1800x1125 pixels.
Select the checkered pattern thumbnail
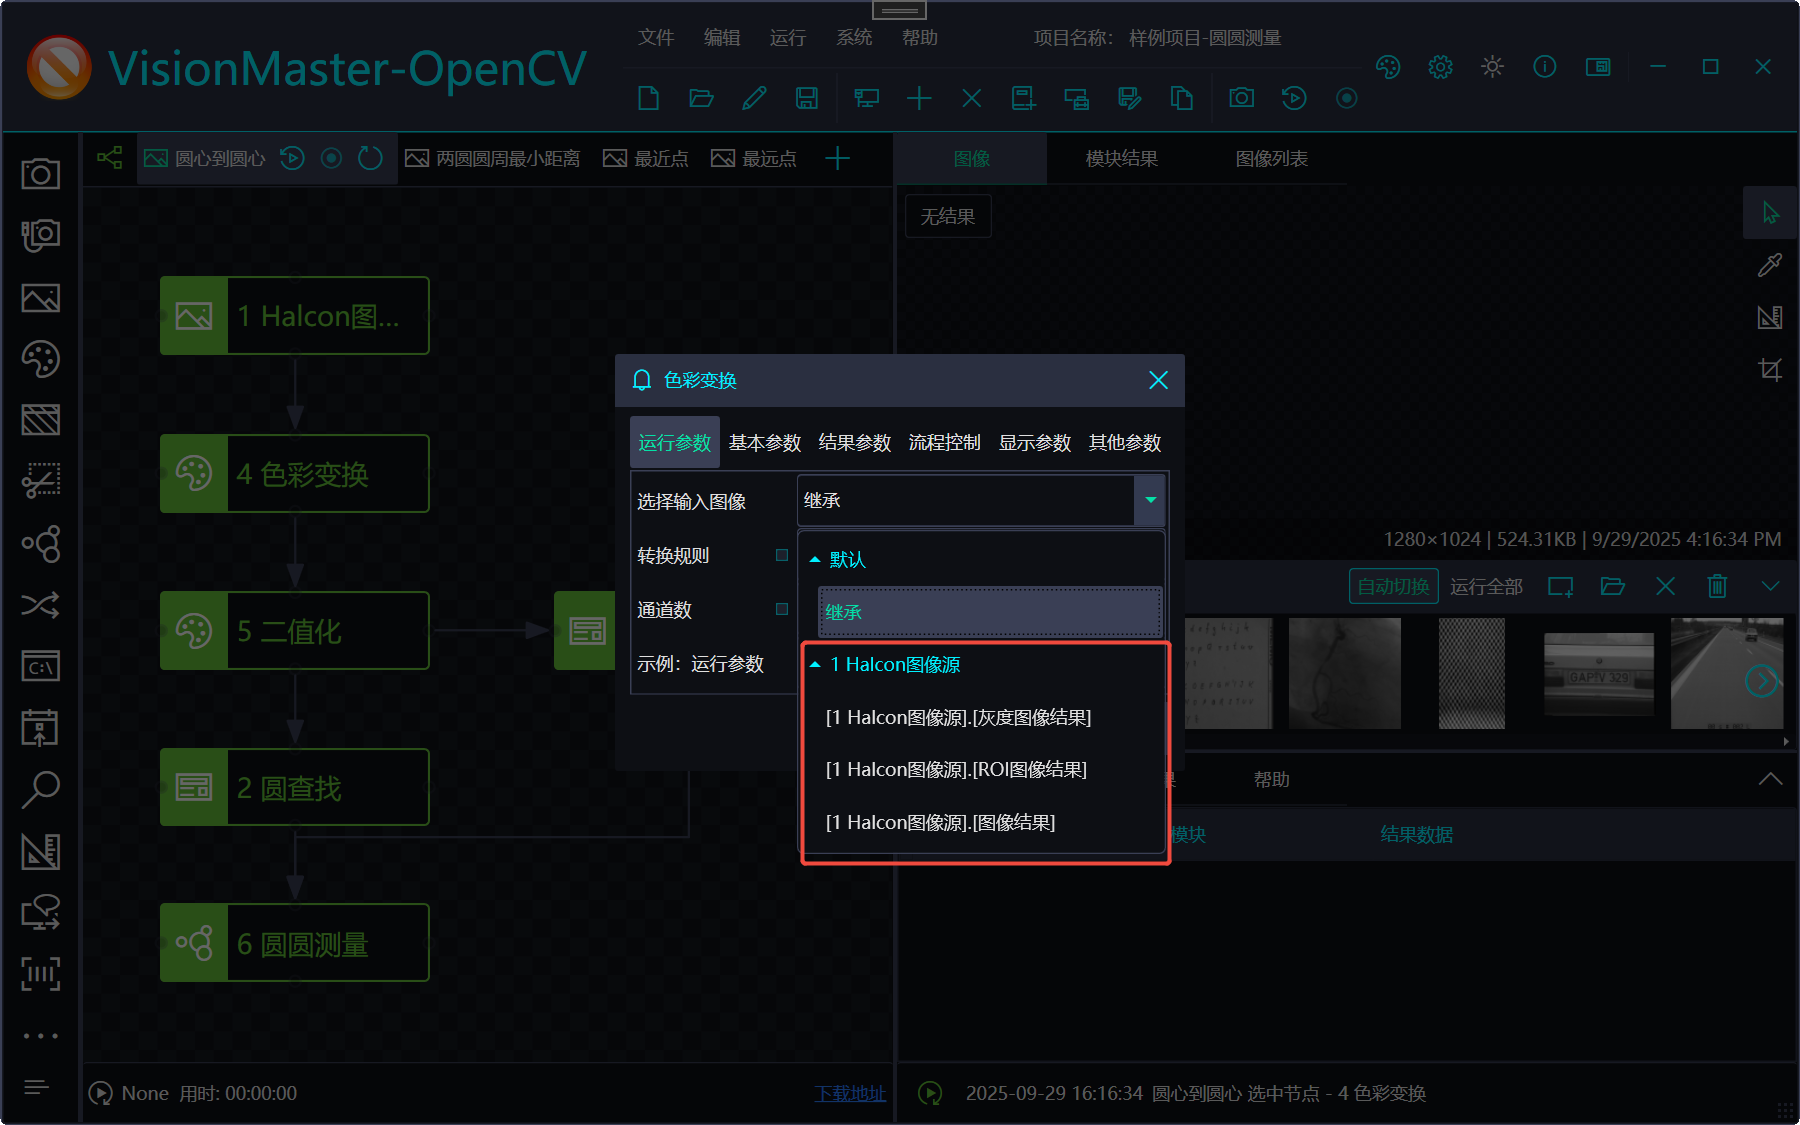[1471, 673]
